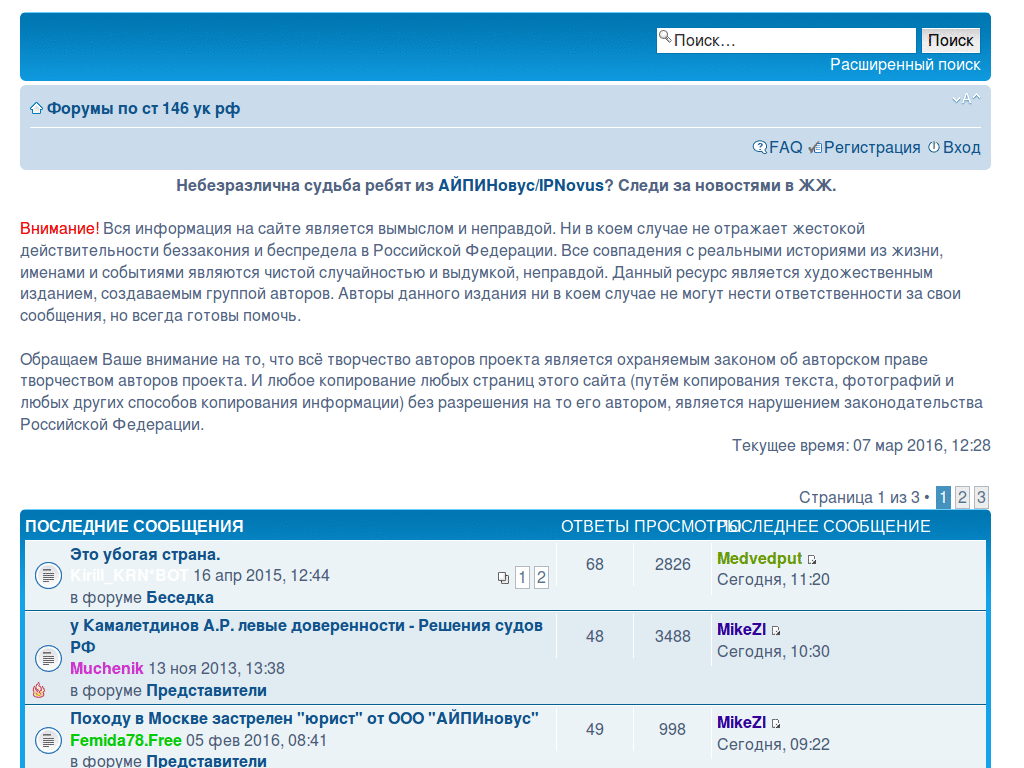Go to last post by MikeZI at 09:22
1024x768 pixels.
(x=776, y=724)
